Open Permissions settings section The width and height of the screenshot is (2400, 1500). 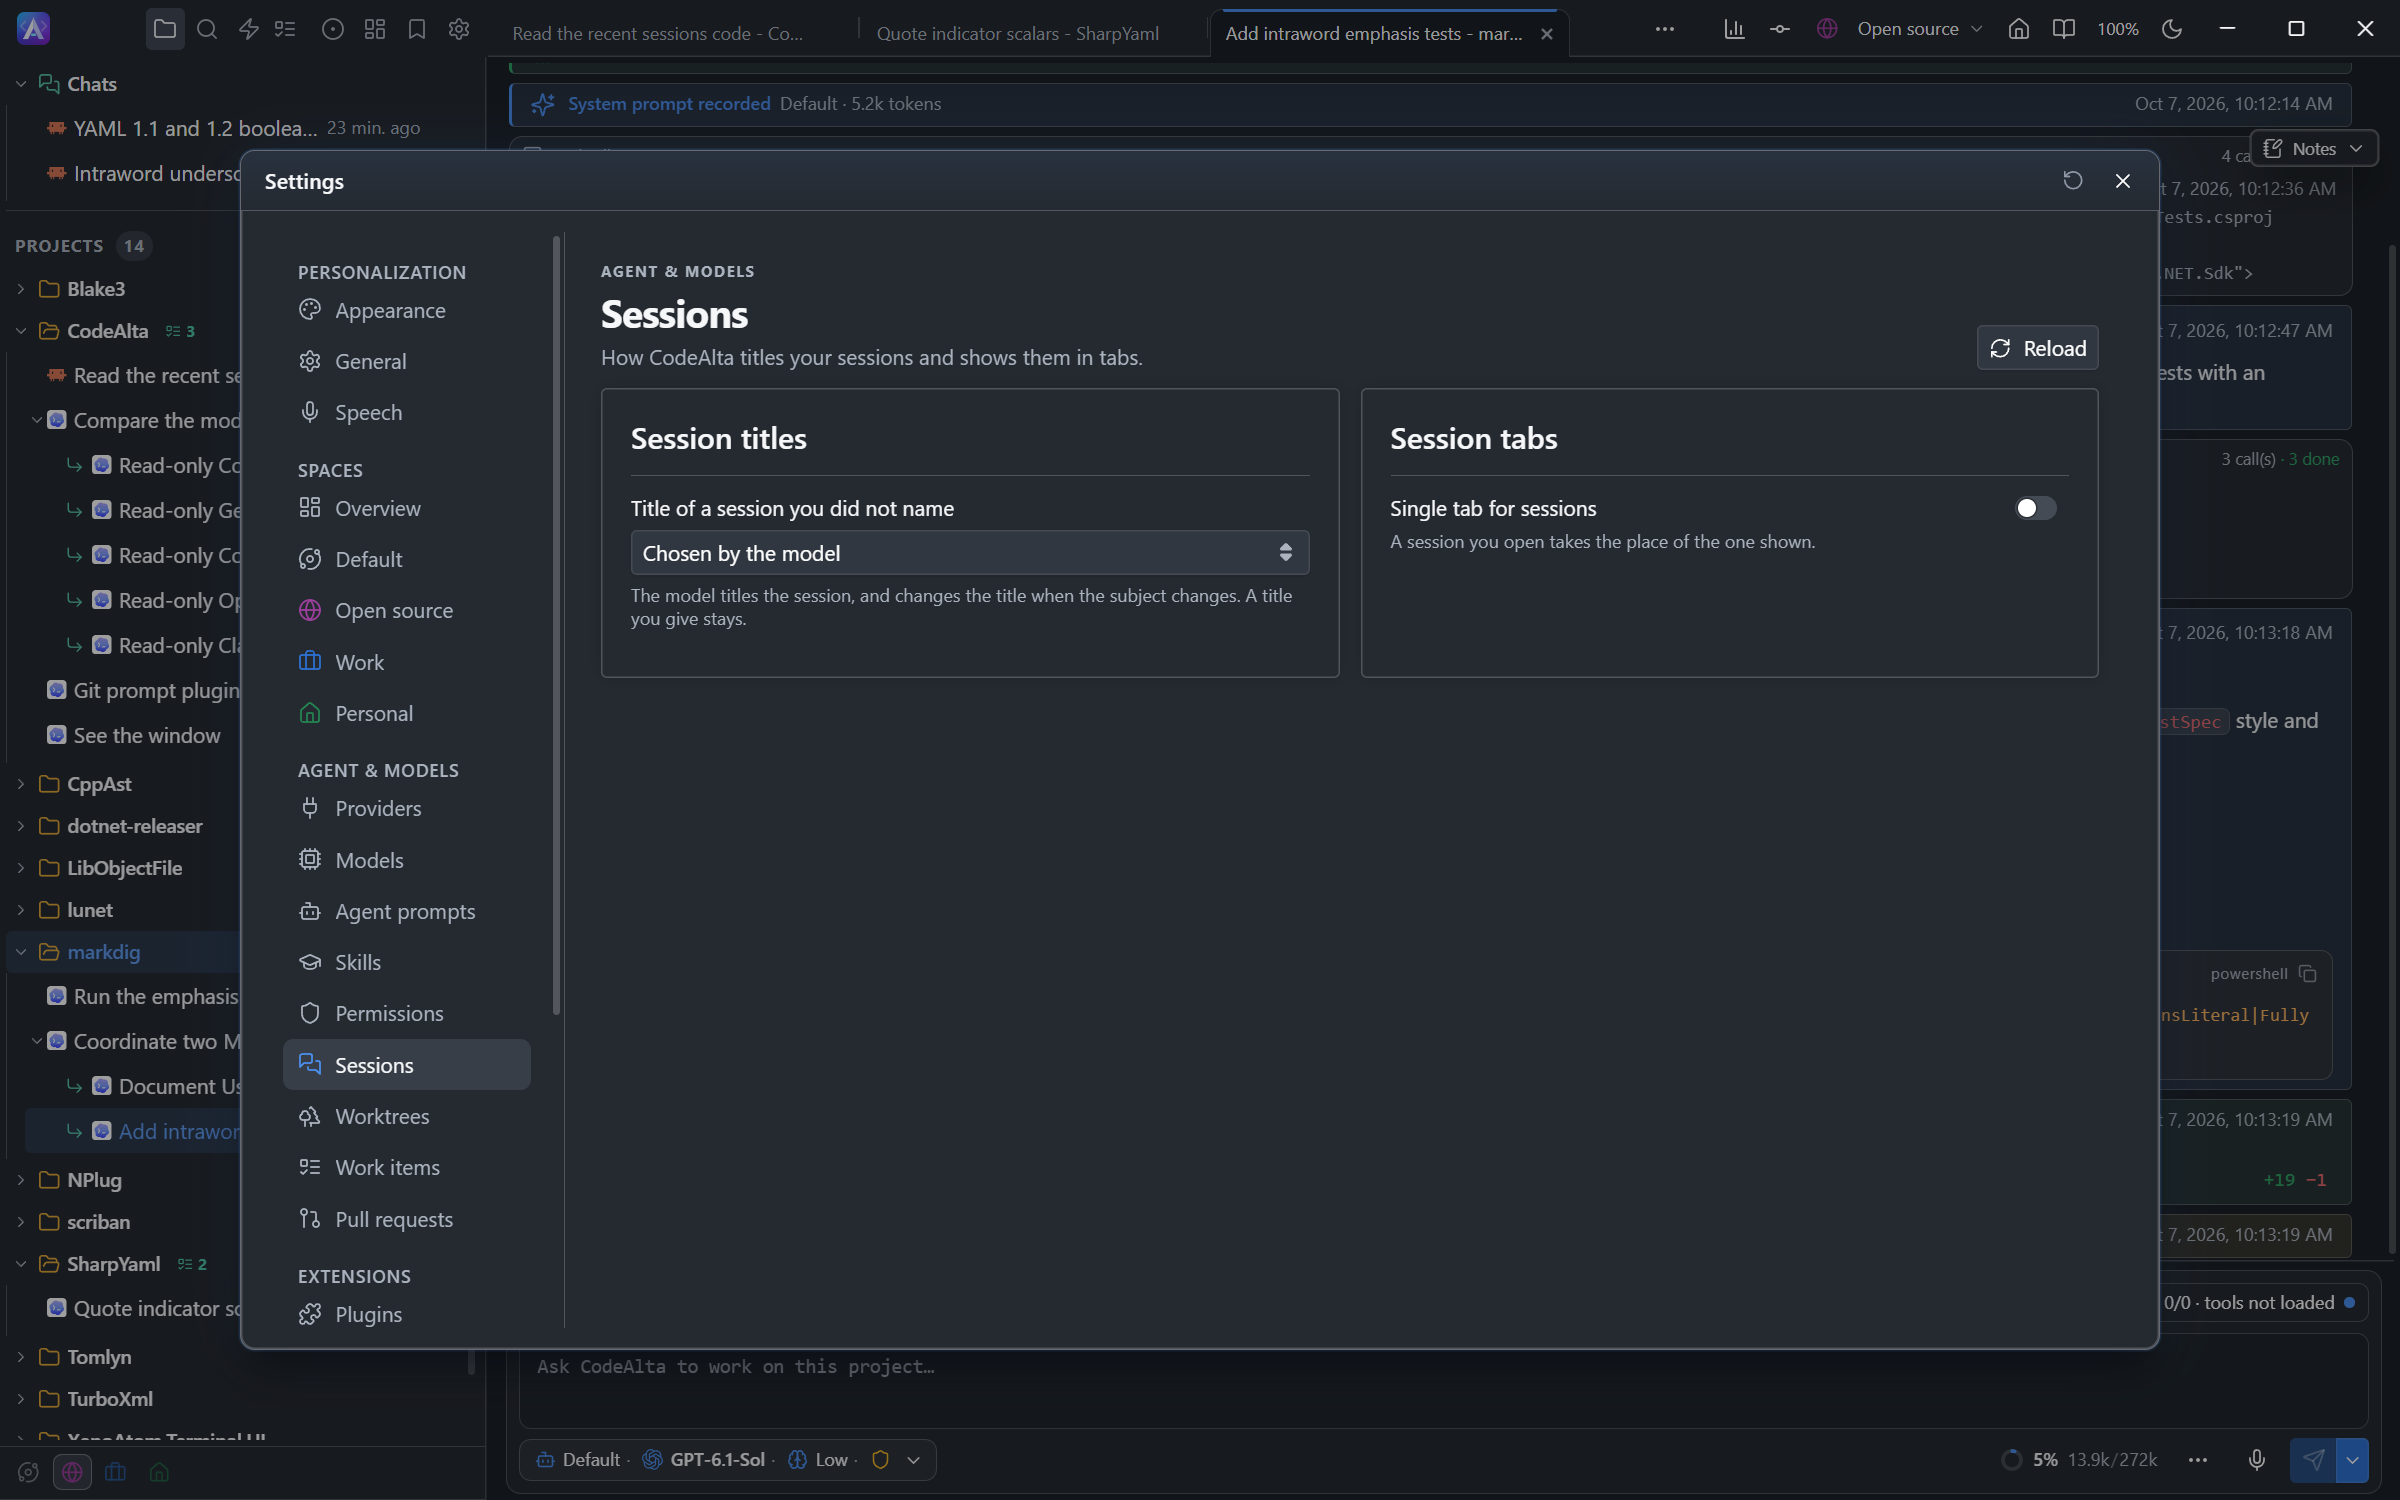406,1014
